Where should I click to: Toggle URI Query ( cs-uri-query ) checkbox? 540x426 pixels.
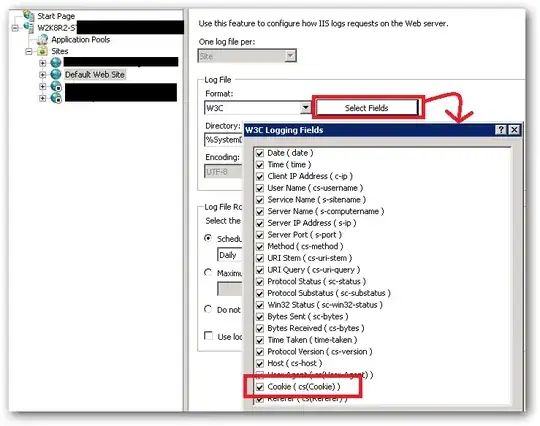260,270
